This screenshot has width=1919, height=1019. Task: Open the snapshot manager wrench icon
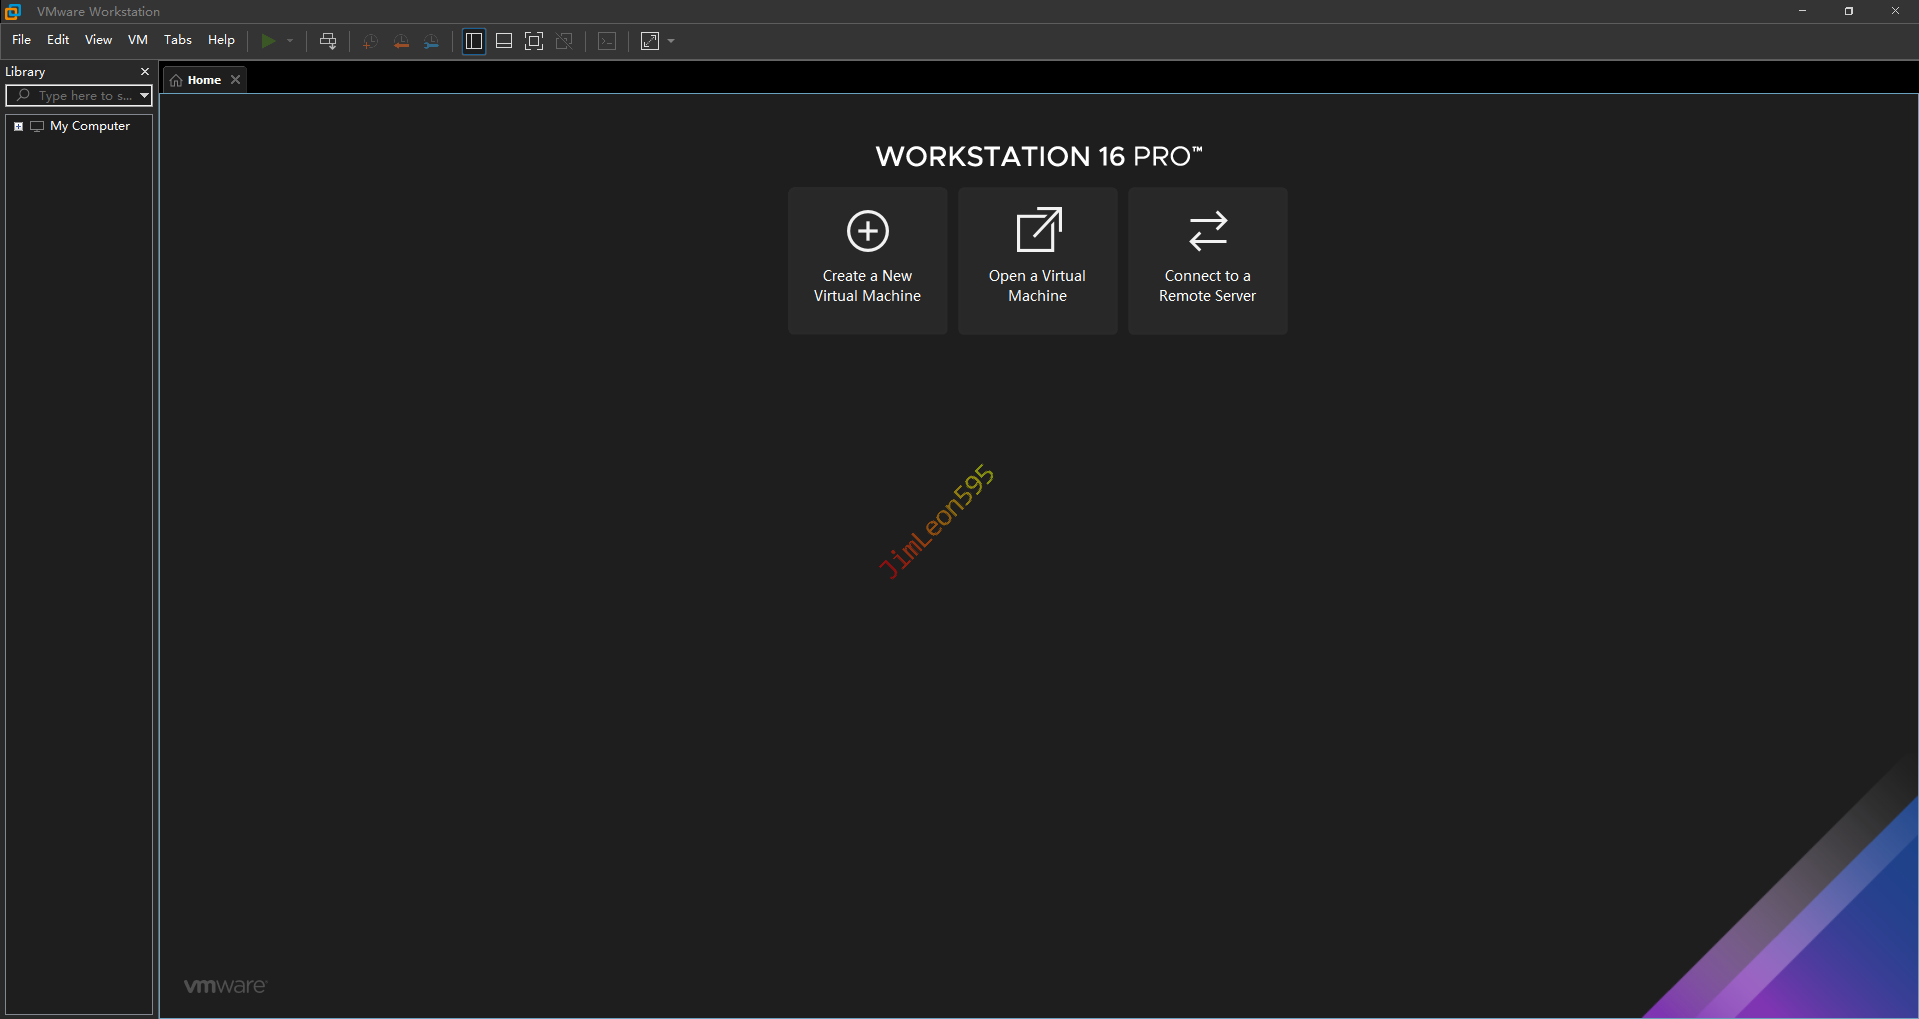click(431, 41)
